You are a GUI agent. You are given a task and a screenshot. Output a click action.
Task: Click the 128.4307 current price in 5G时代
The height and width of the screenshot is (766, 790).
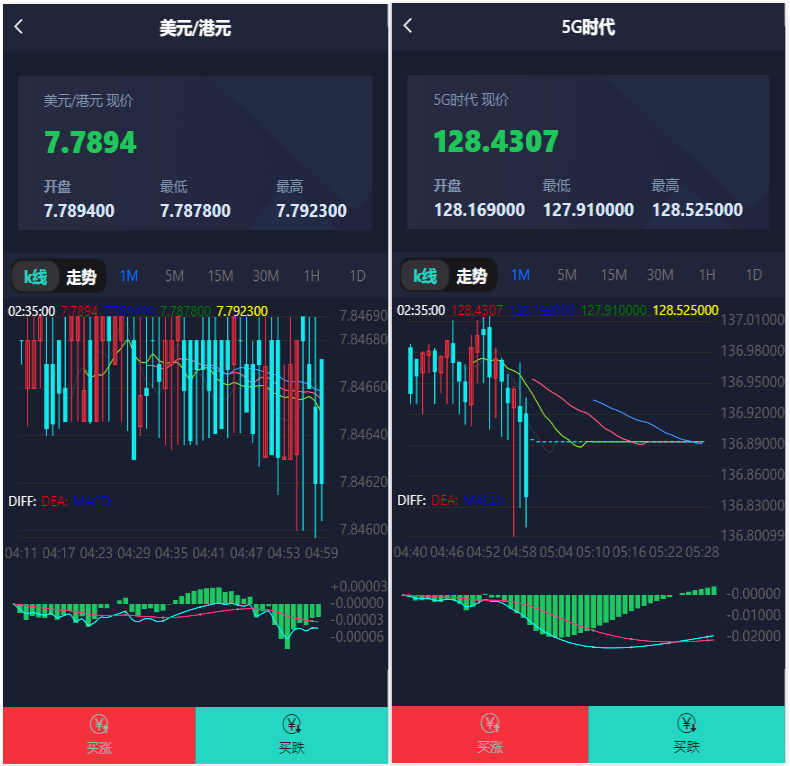[496, 141]
